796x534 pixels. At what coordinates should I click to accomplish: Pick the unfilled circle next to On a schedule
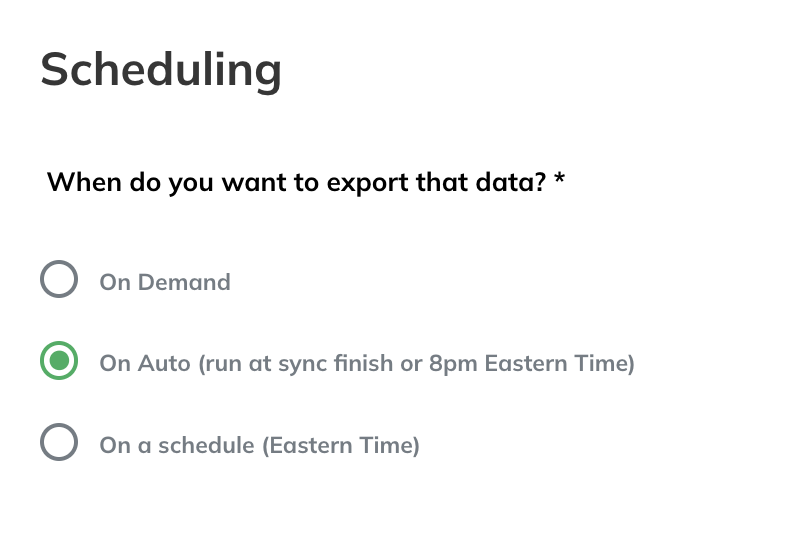(59, 442)
